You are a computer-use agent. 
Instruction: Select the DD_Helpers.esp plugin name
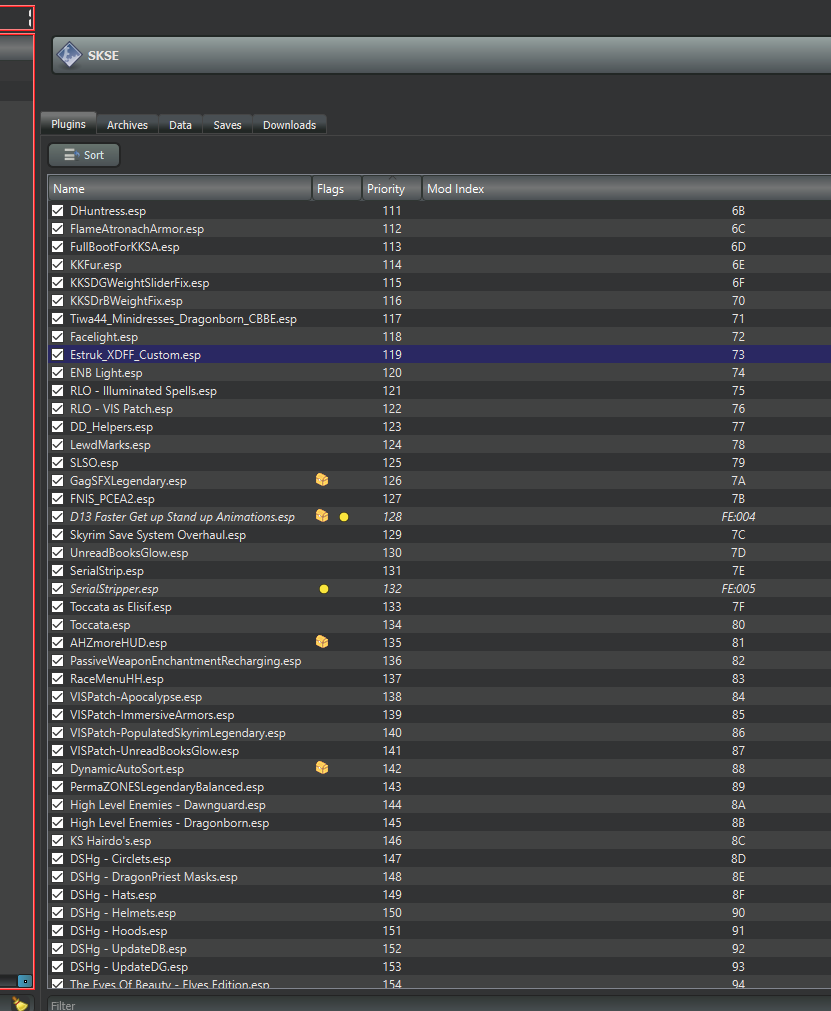pos(112,427)
